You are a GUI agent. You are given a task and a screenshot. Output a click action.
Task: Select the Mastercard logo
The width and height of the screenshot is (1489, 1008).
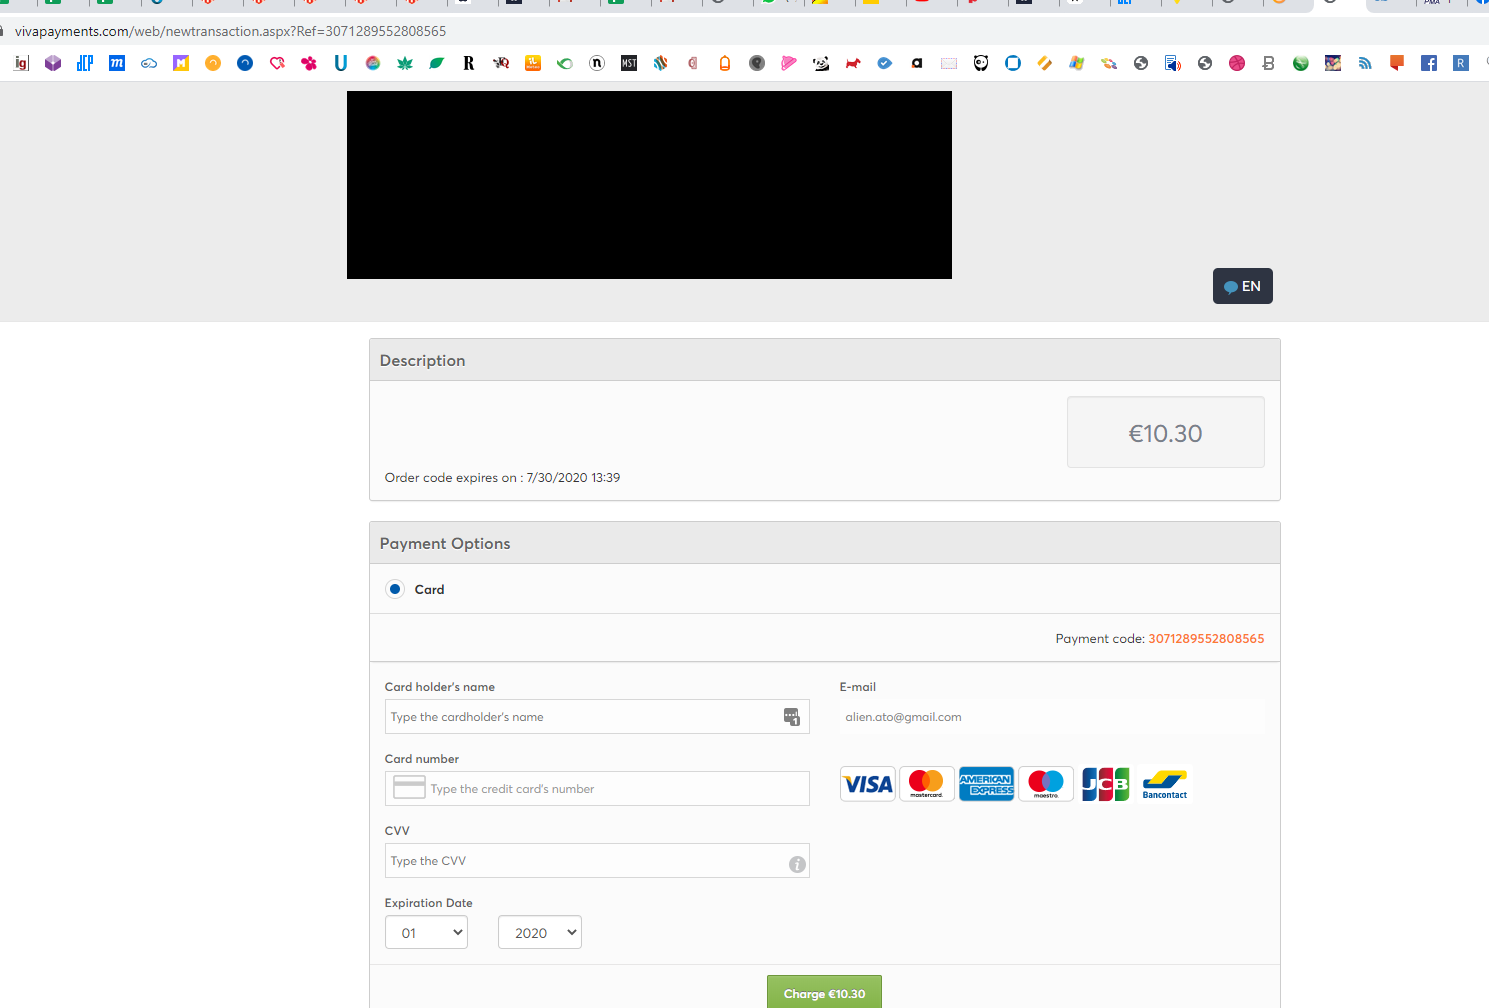927,784
